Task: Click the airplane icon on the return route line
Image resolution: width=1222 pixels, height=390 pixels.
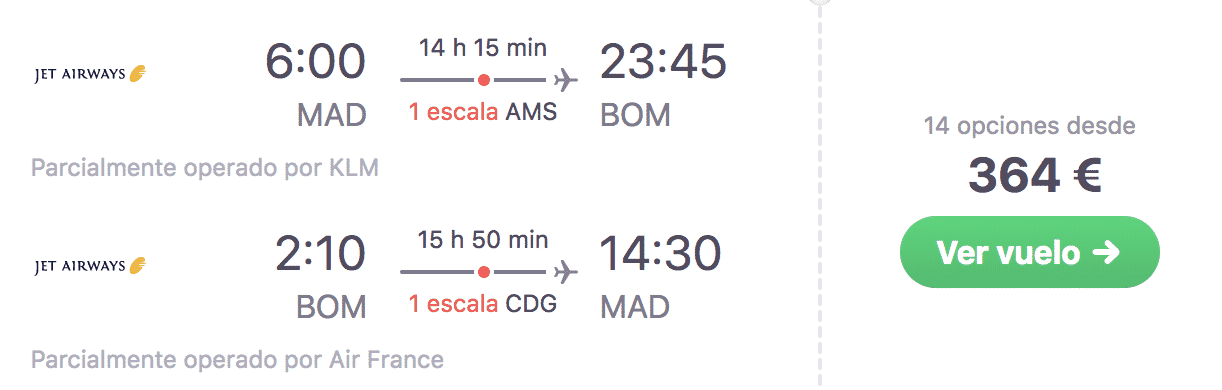Action: 566,271
